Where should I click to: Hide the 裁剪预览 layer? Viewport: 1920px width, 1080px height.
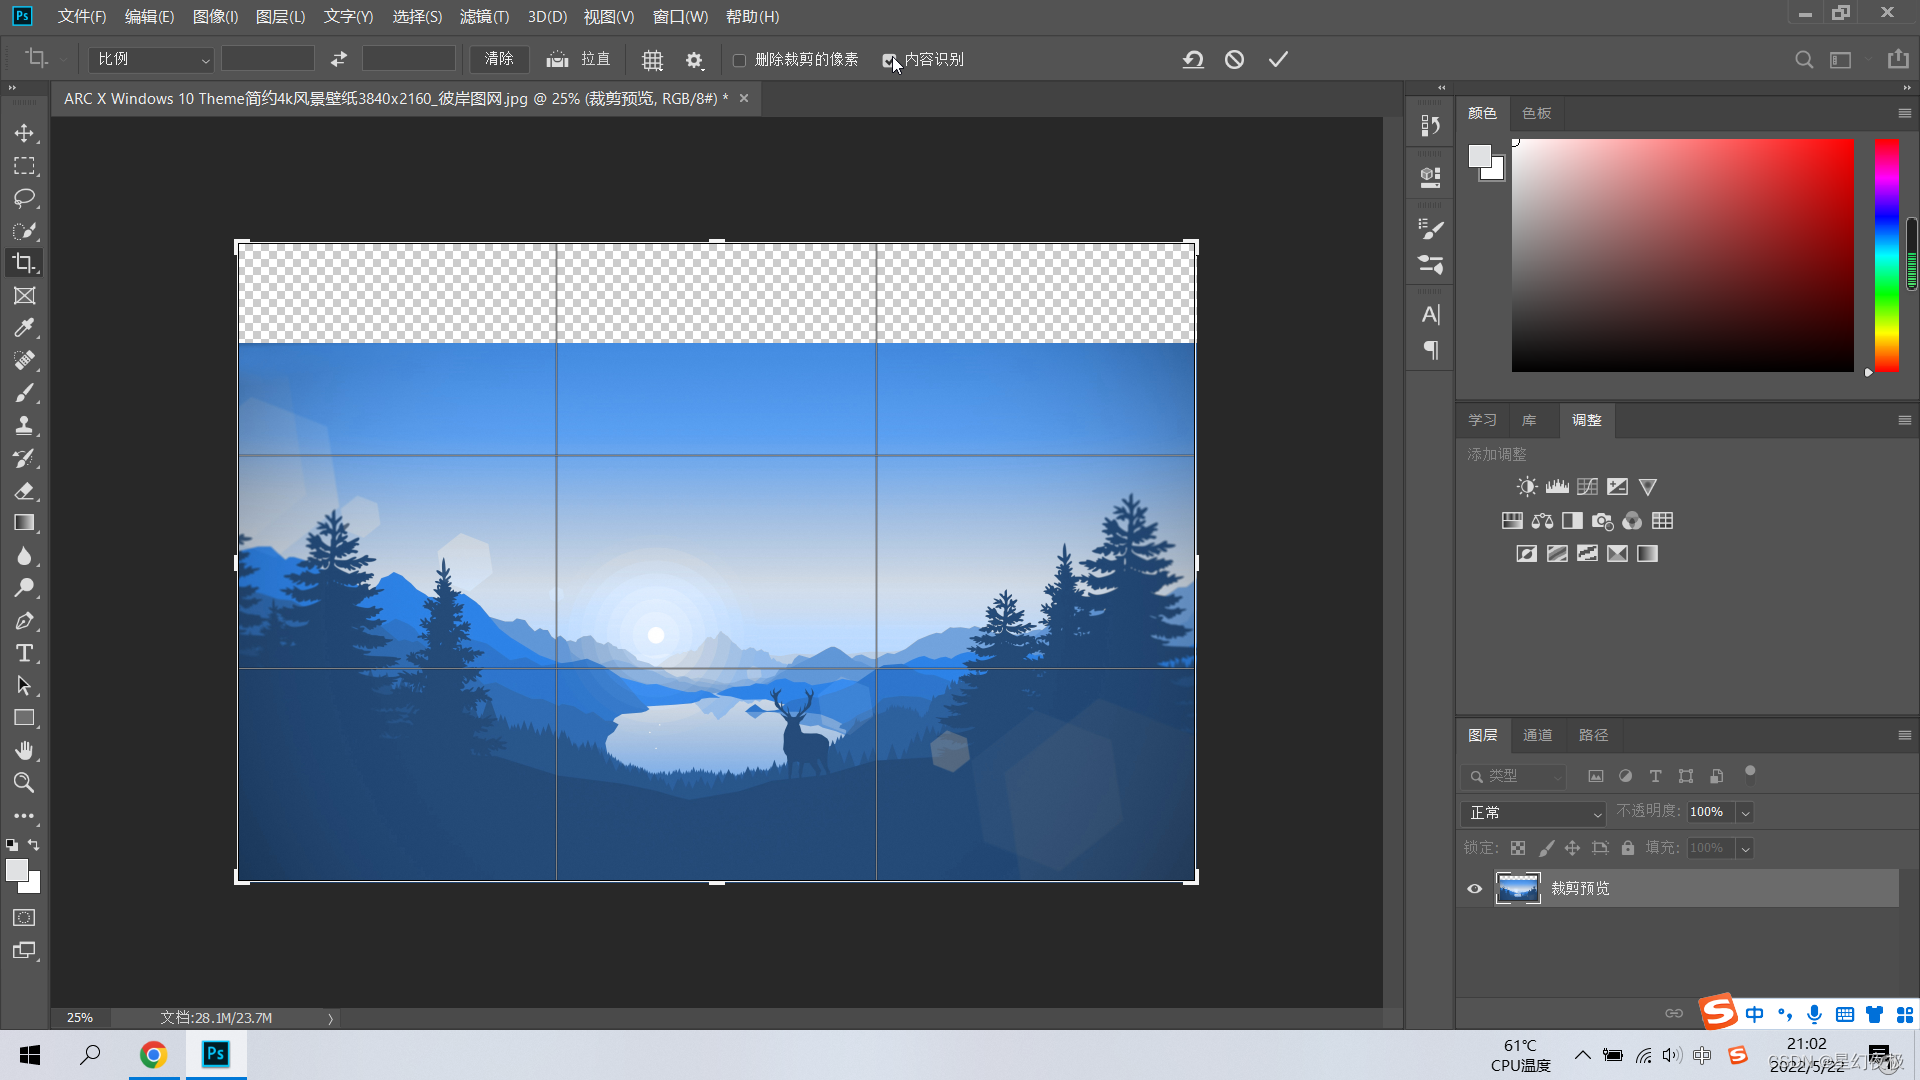point(1475,888)
